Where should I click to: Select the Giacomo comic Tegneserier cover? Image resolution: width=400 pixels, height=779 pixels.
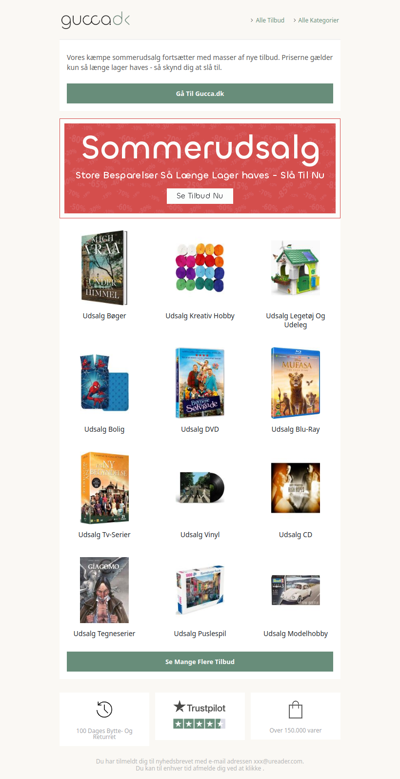(104, 590)
